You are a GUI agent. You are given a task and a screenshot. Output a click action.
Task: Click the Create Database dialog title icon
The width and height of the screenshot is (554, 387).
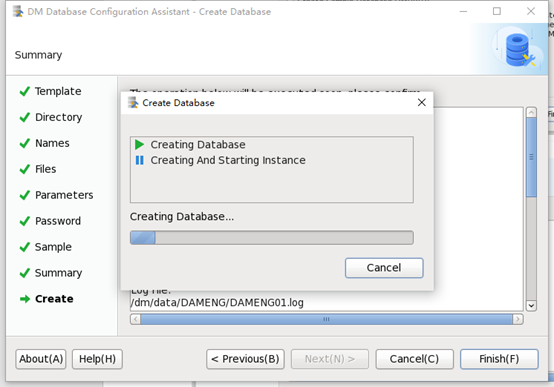133,103
